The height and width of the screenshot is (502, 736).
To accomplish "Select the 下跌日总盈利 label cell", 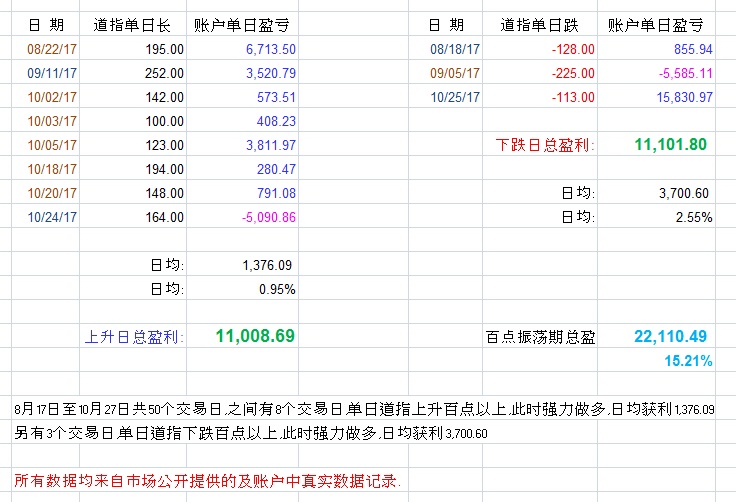I will point(544,145).
